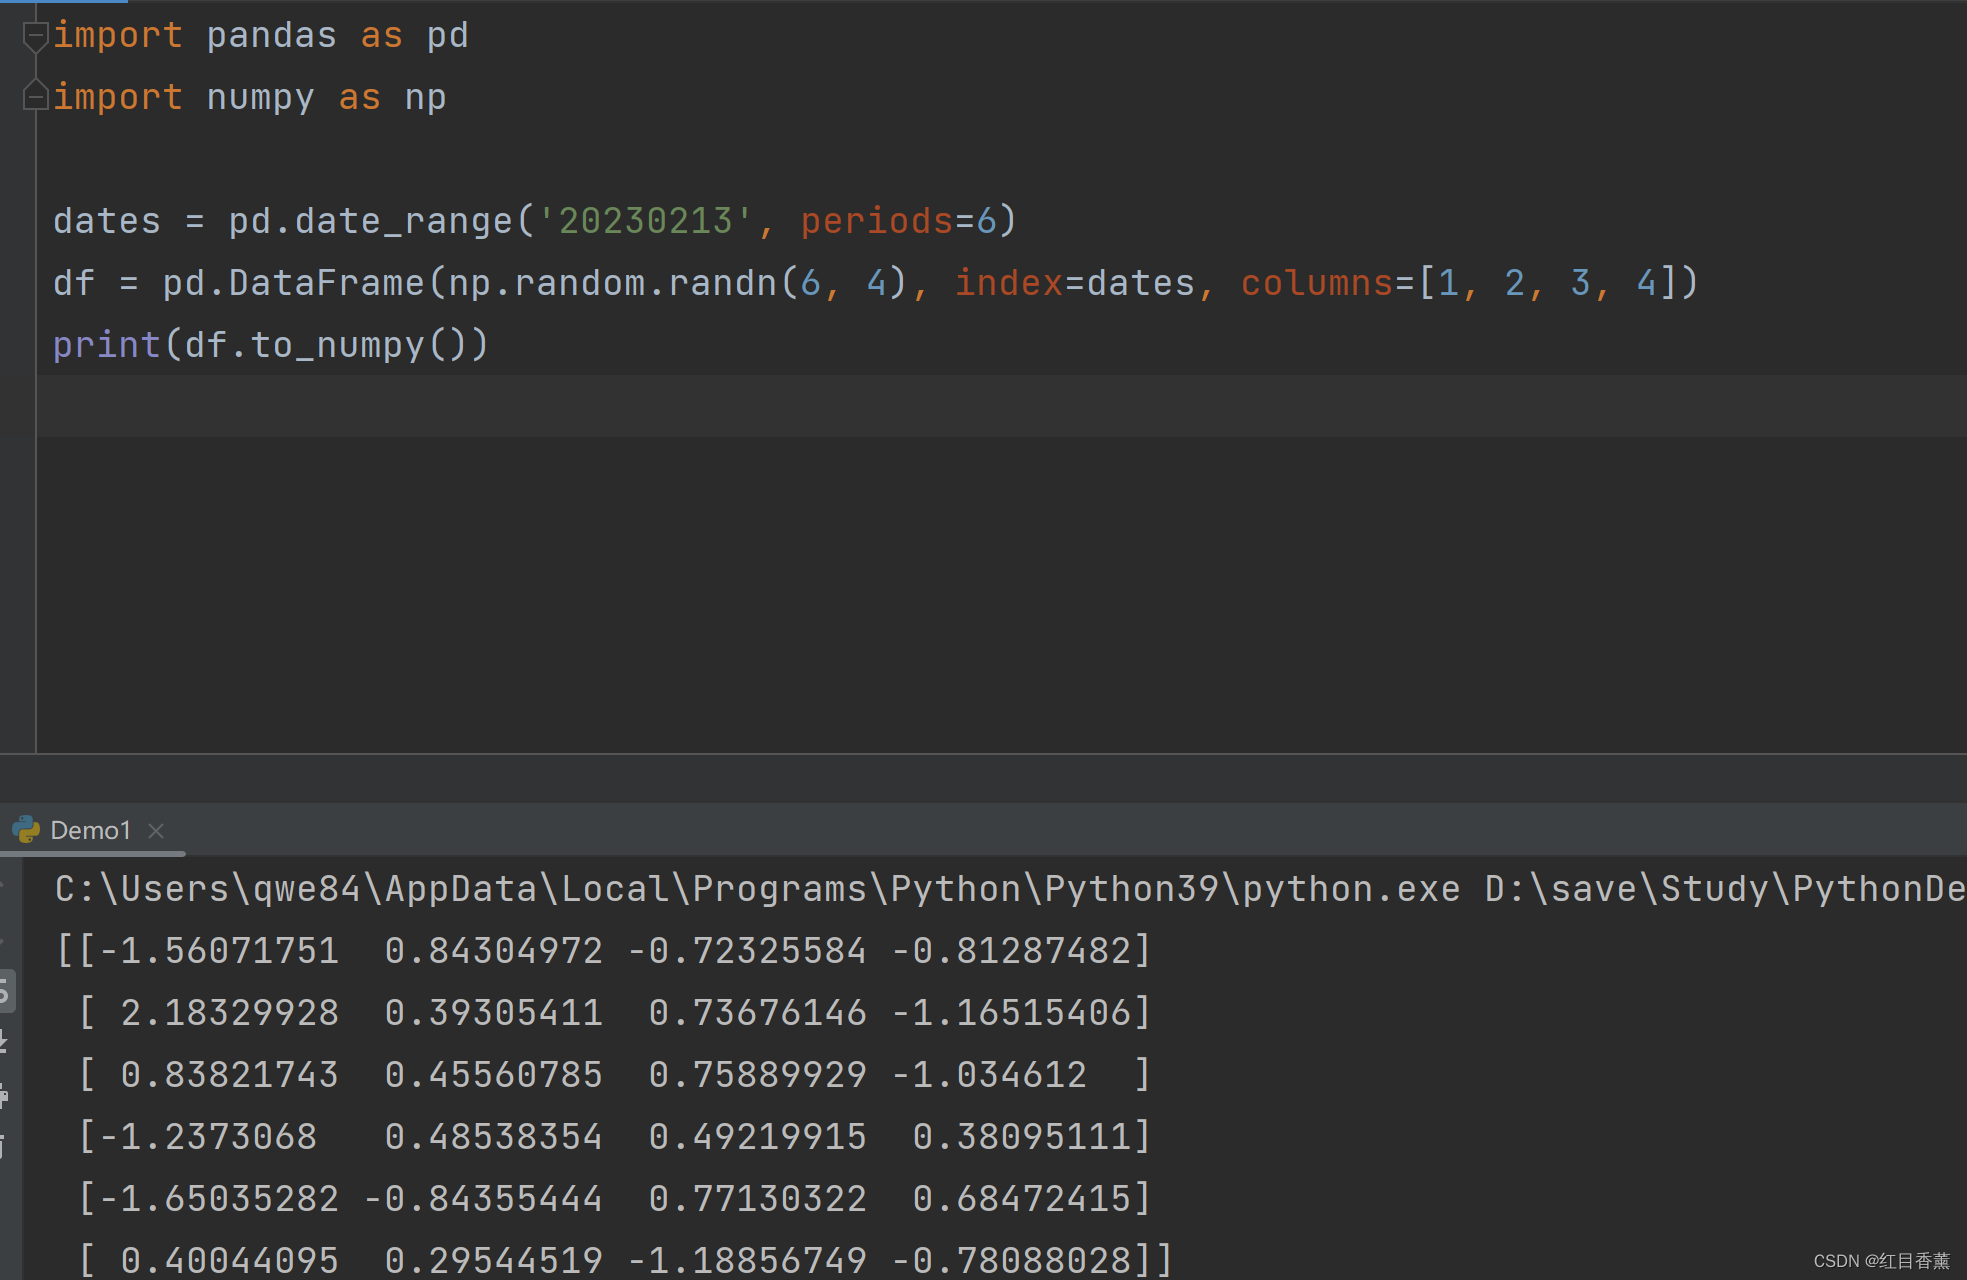This screenshot has width=1967, height=1280.
Task: Click the divider between editor and Run panel
Action: 983,754
